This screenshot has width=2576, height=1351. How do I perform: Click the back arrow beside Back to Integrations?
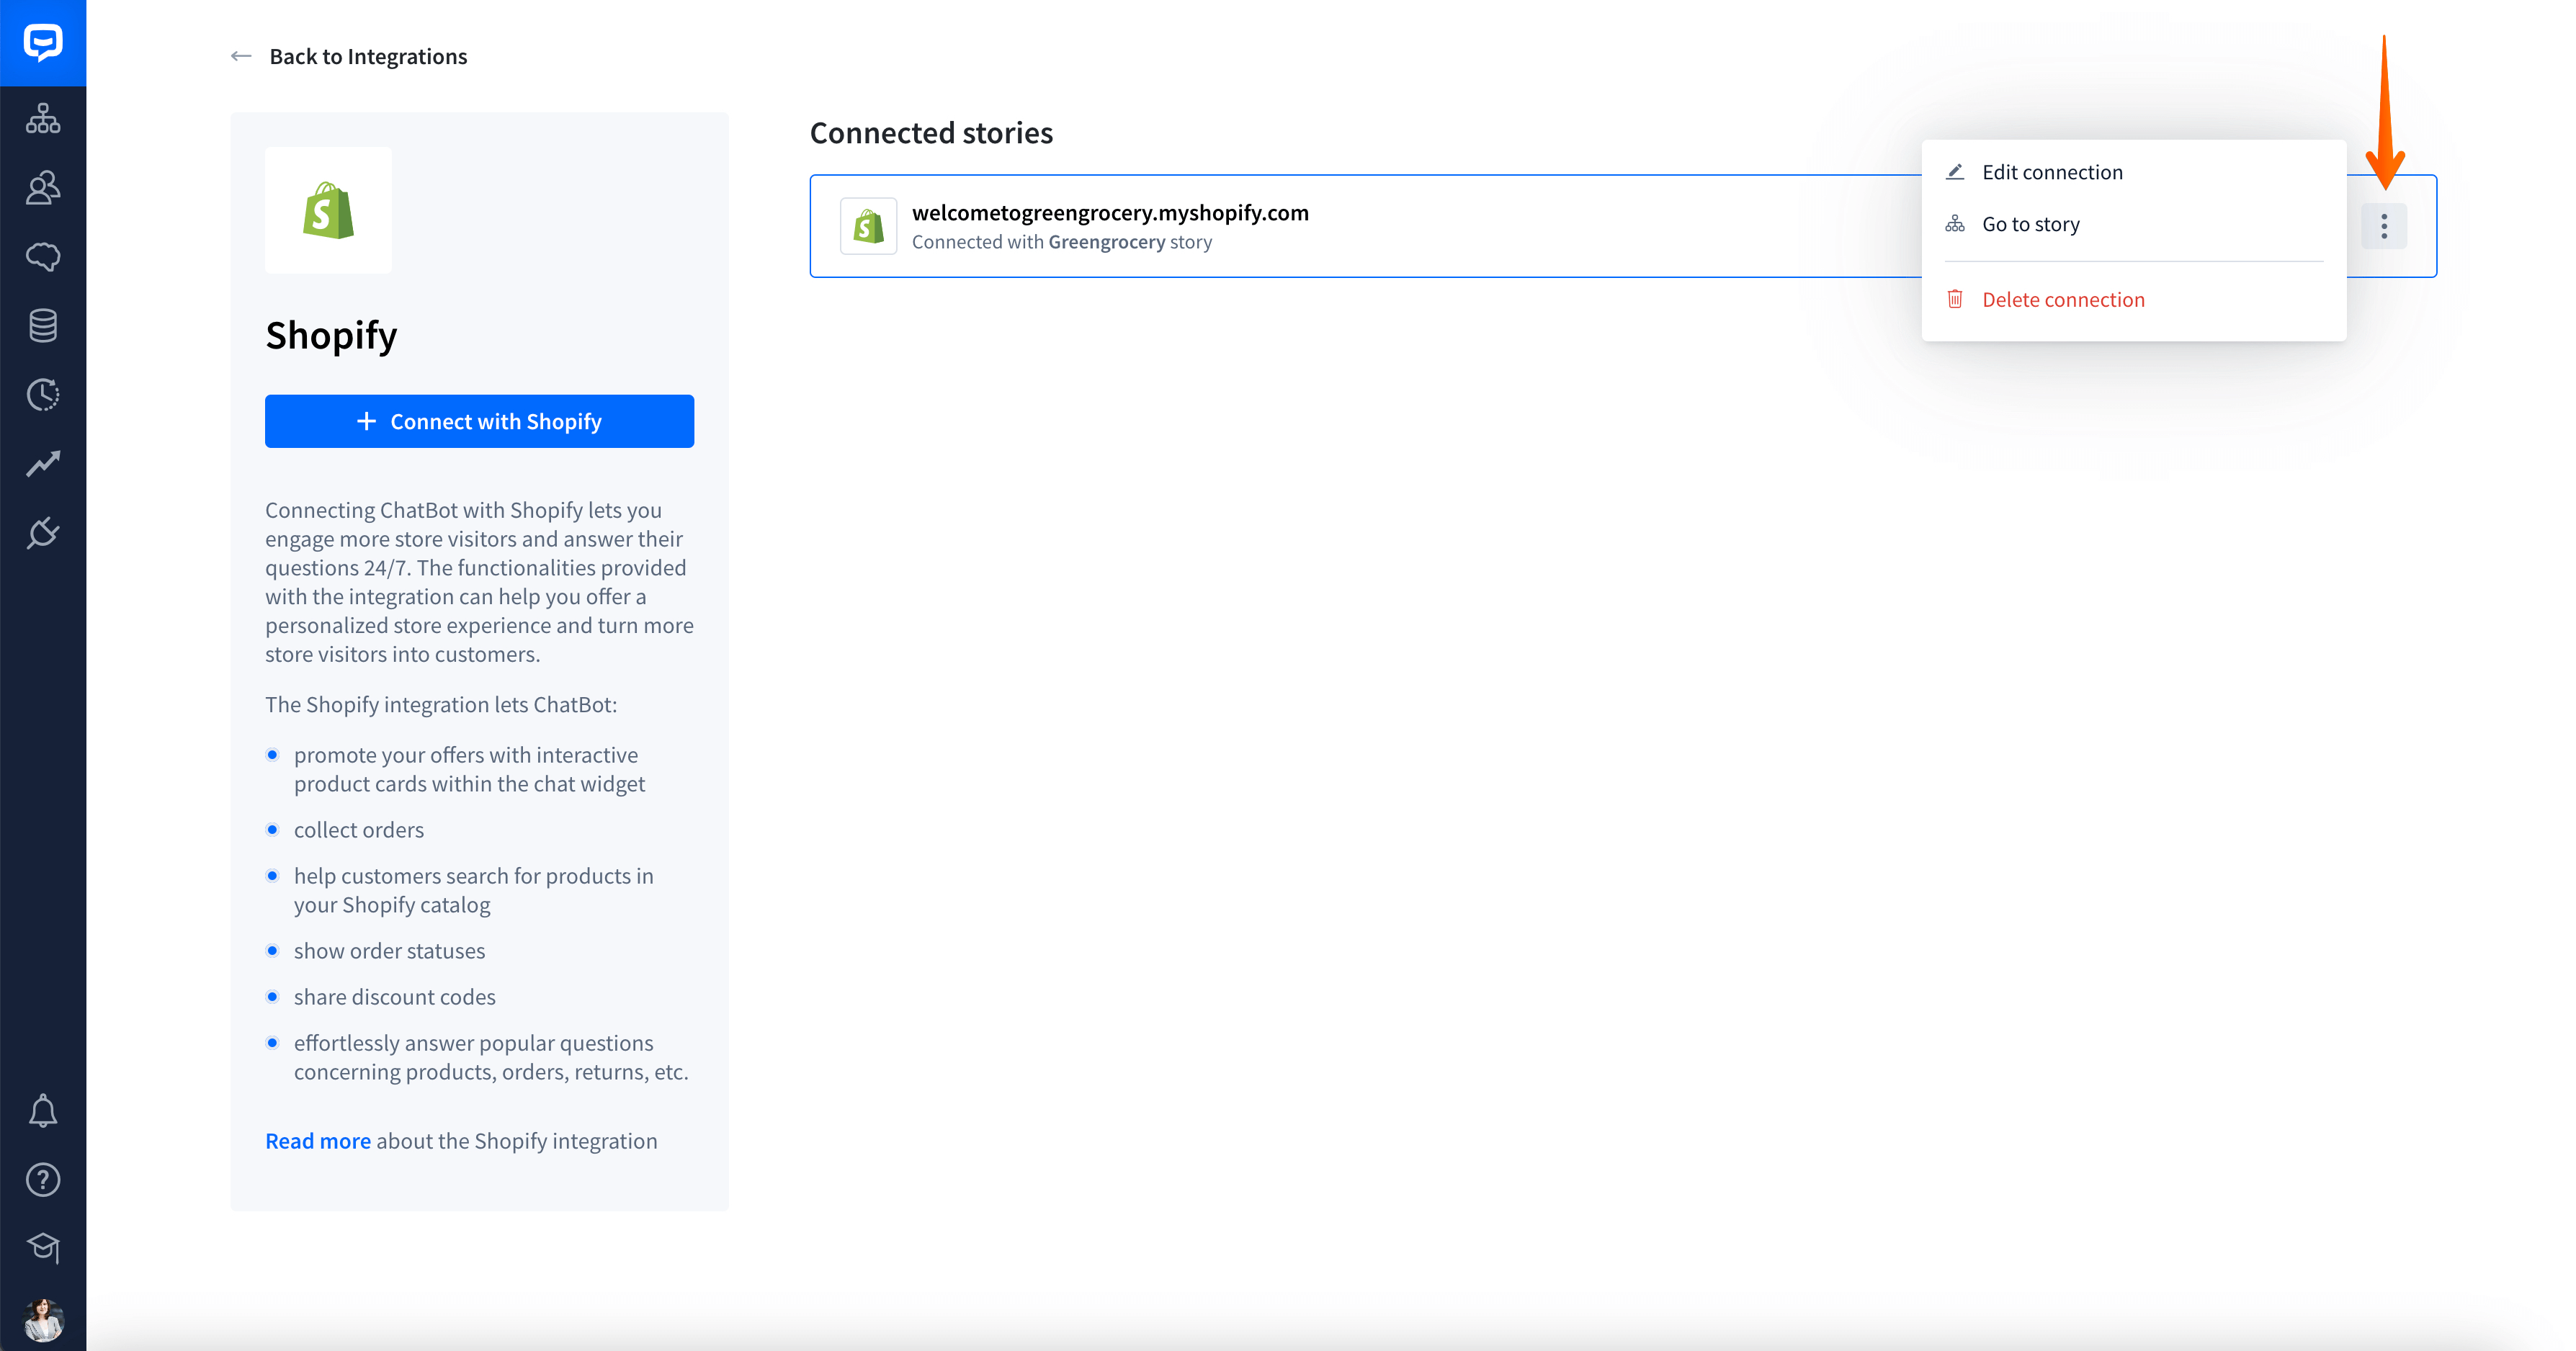pyautogui.click(x=241, y=56)
